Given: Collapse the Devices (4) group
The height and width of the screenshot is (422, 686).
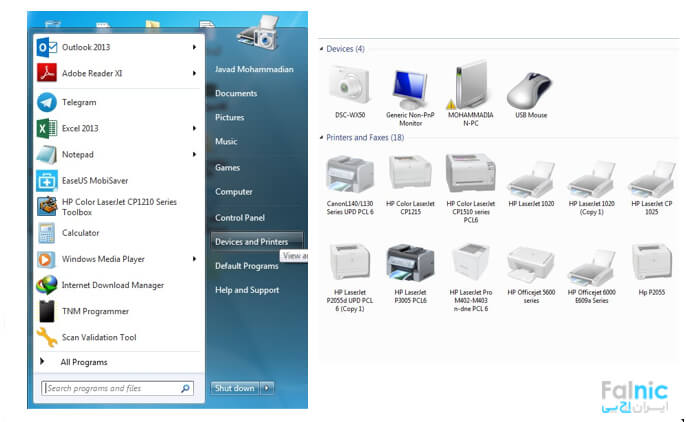Looking at the screenshot, I should coord(322,49).
